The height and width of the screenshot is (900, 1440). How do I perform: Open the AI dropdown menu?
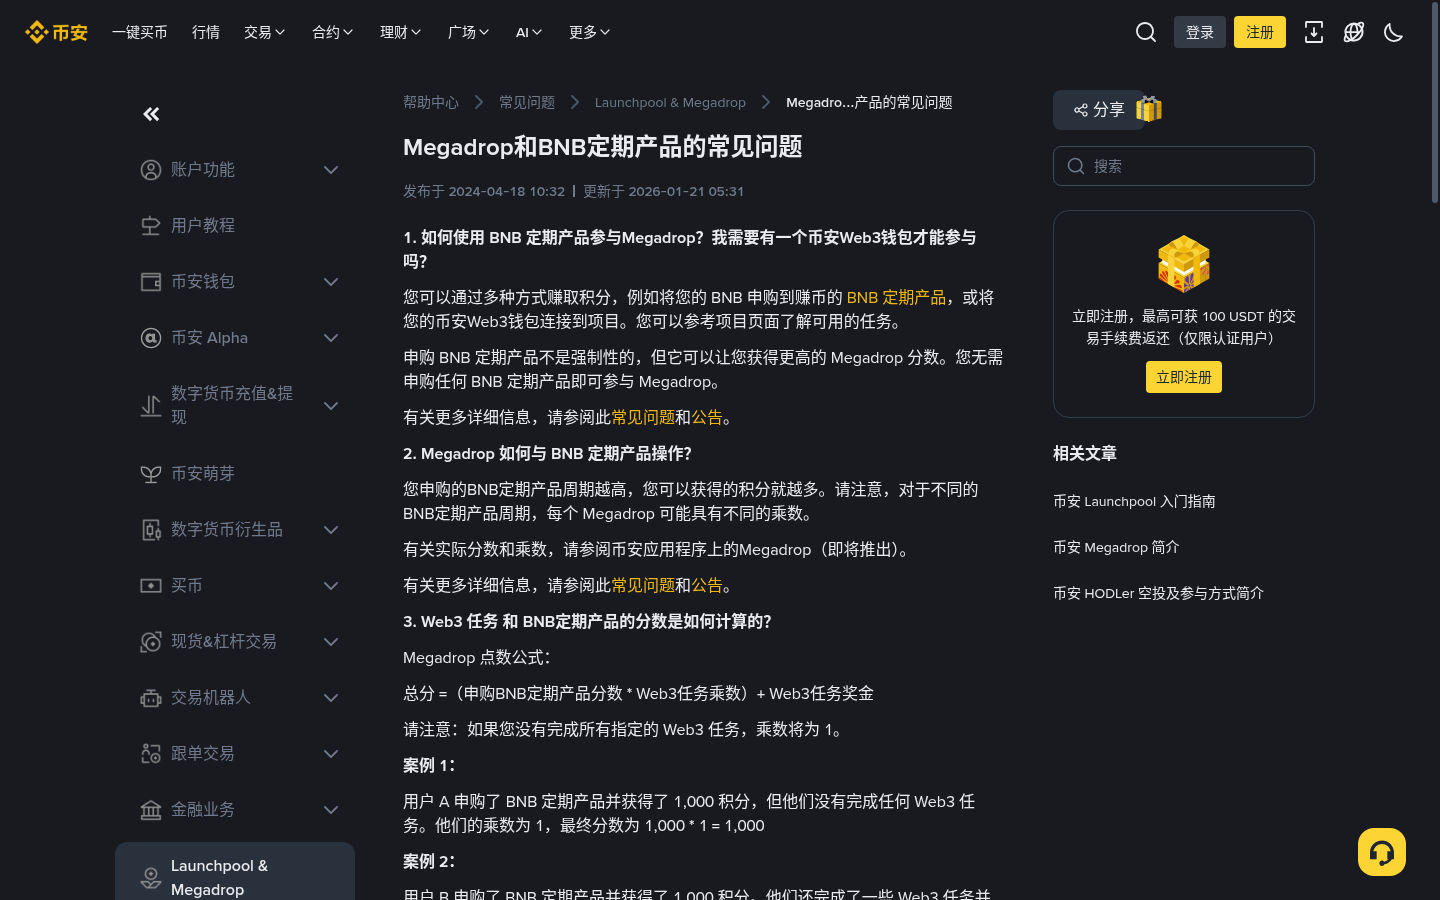[x=529, y=32]
